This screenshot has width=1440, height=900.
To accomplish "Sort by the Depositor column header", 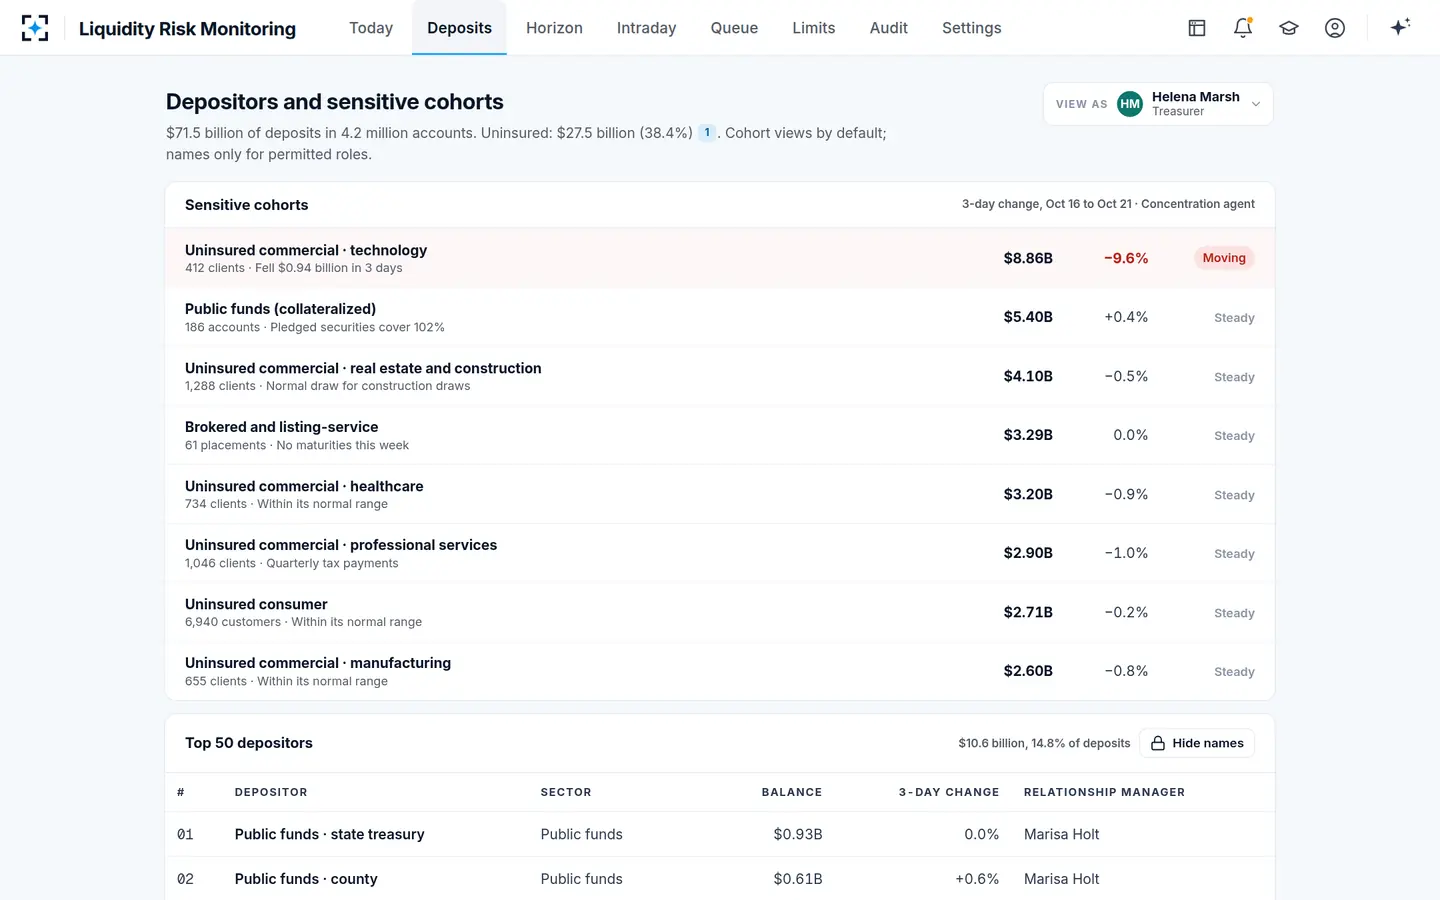I will tap(271, 792).
